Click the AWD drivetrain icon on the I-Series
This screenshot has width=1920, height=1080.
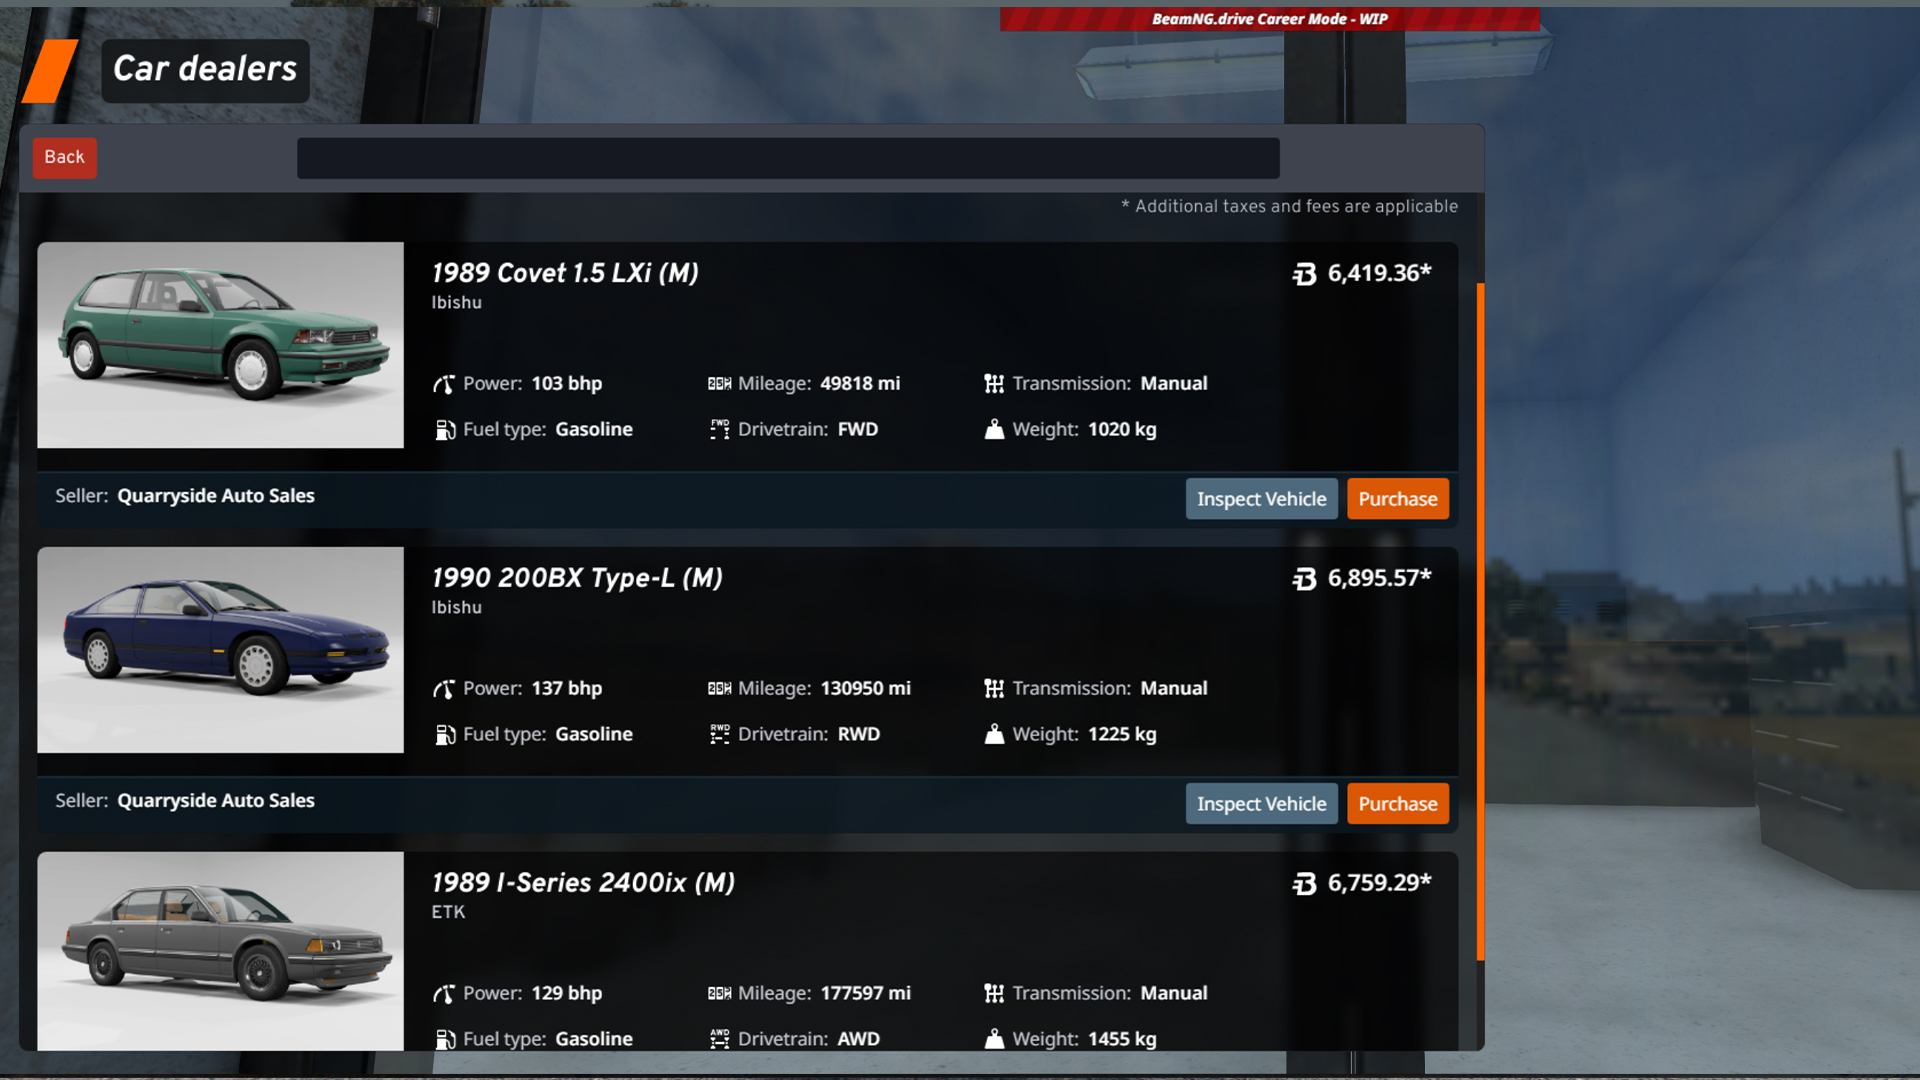[718, 1038]
